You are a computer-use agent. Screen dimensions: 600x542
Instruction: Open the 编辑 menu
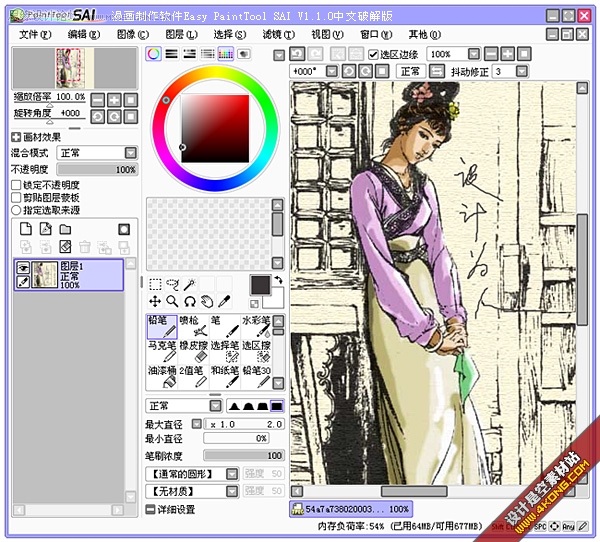pos(84,35)
